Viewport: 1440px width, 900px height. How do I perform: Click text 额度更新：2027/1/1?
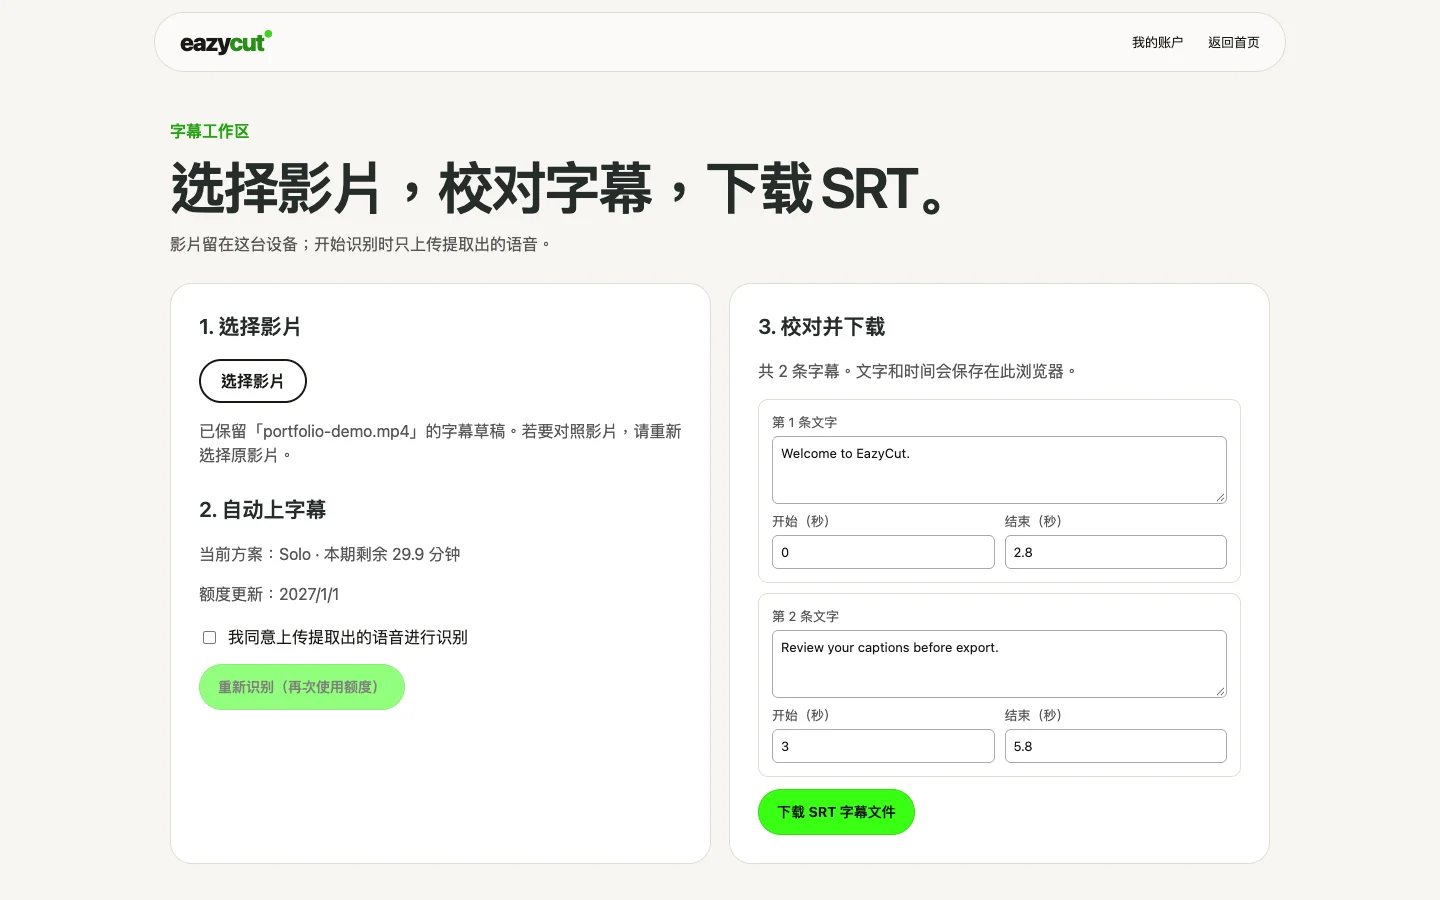(x=269, y=594)
